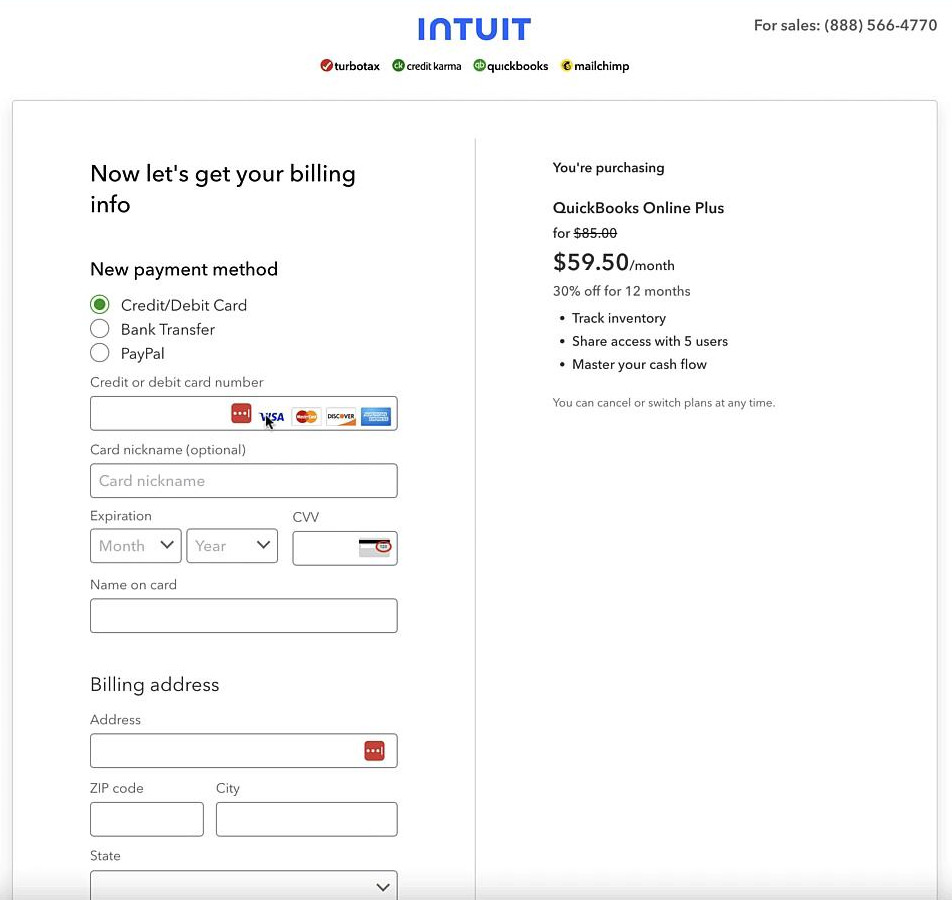Click the QuickBooks Online Plus product title
Viewport: 952px width, 900px height.
pos(638,208)
